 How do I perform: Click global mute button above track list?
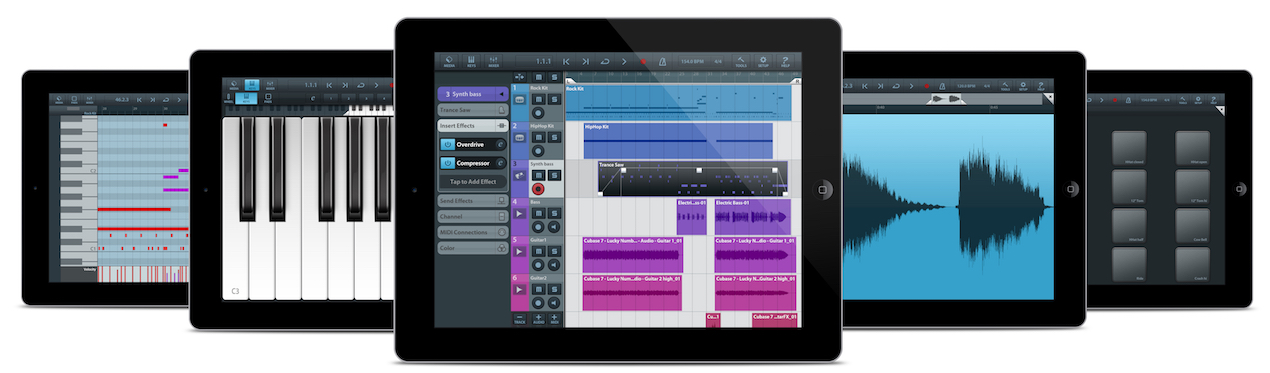539,77
